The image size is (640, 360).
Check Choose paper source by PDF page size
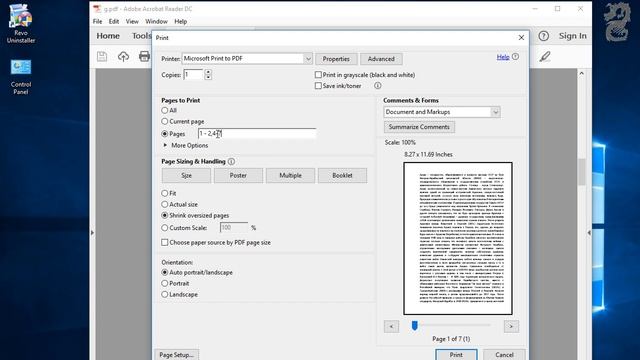tap(164, 242)
